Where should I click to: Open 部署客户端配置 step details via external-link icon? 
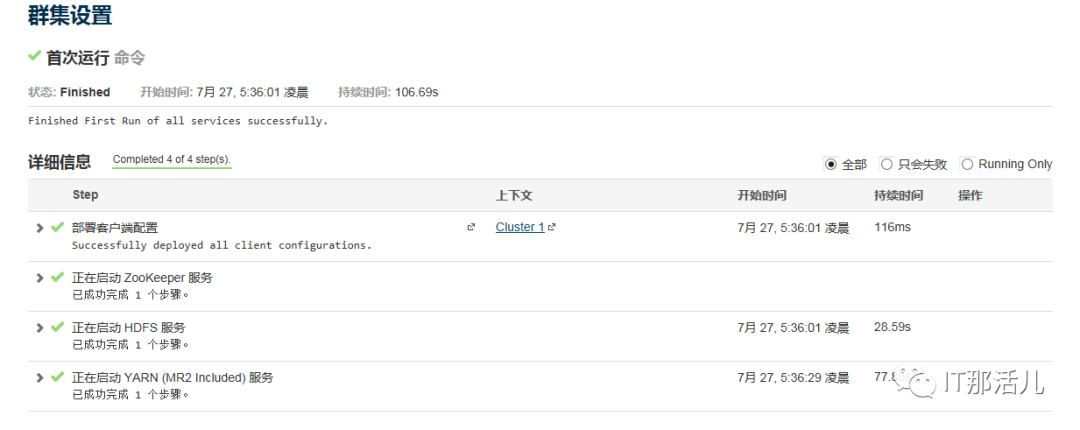[x=471, y=227]
